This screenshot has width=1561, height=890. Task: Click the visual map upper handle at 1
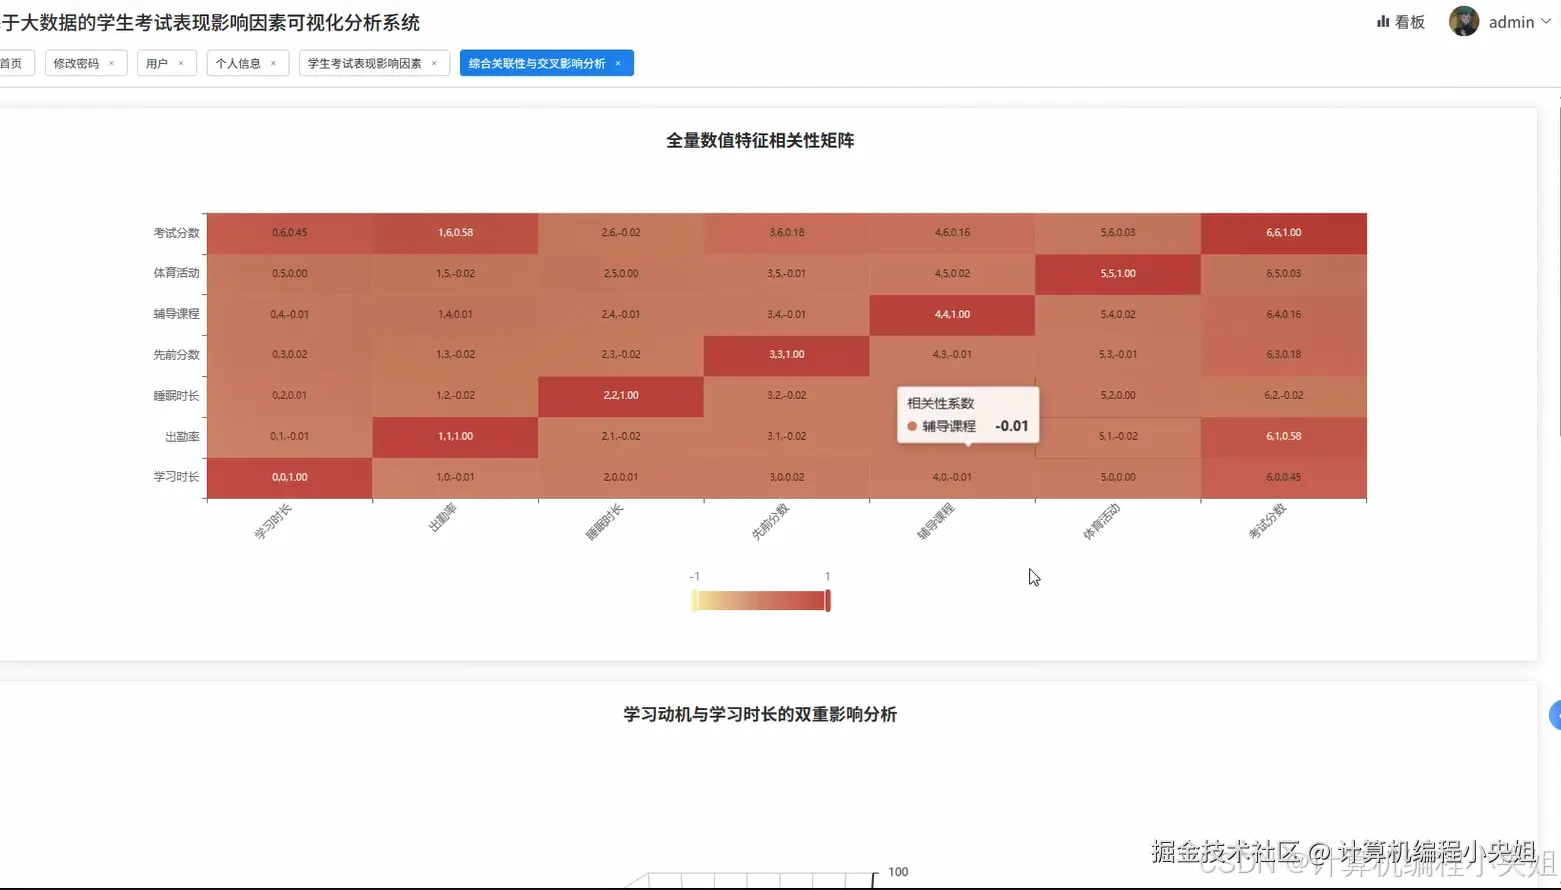tap(828, 600)
